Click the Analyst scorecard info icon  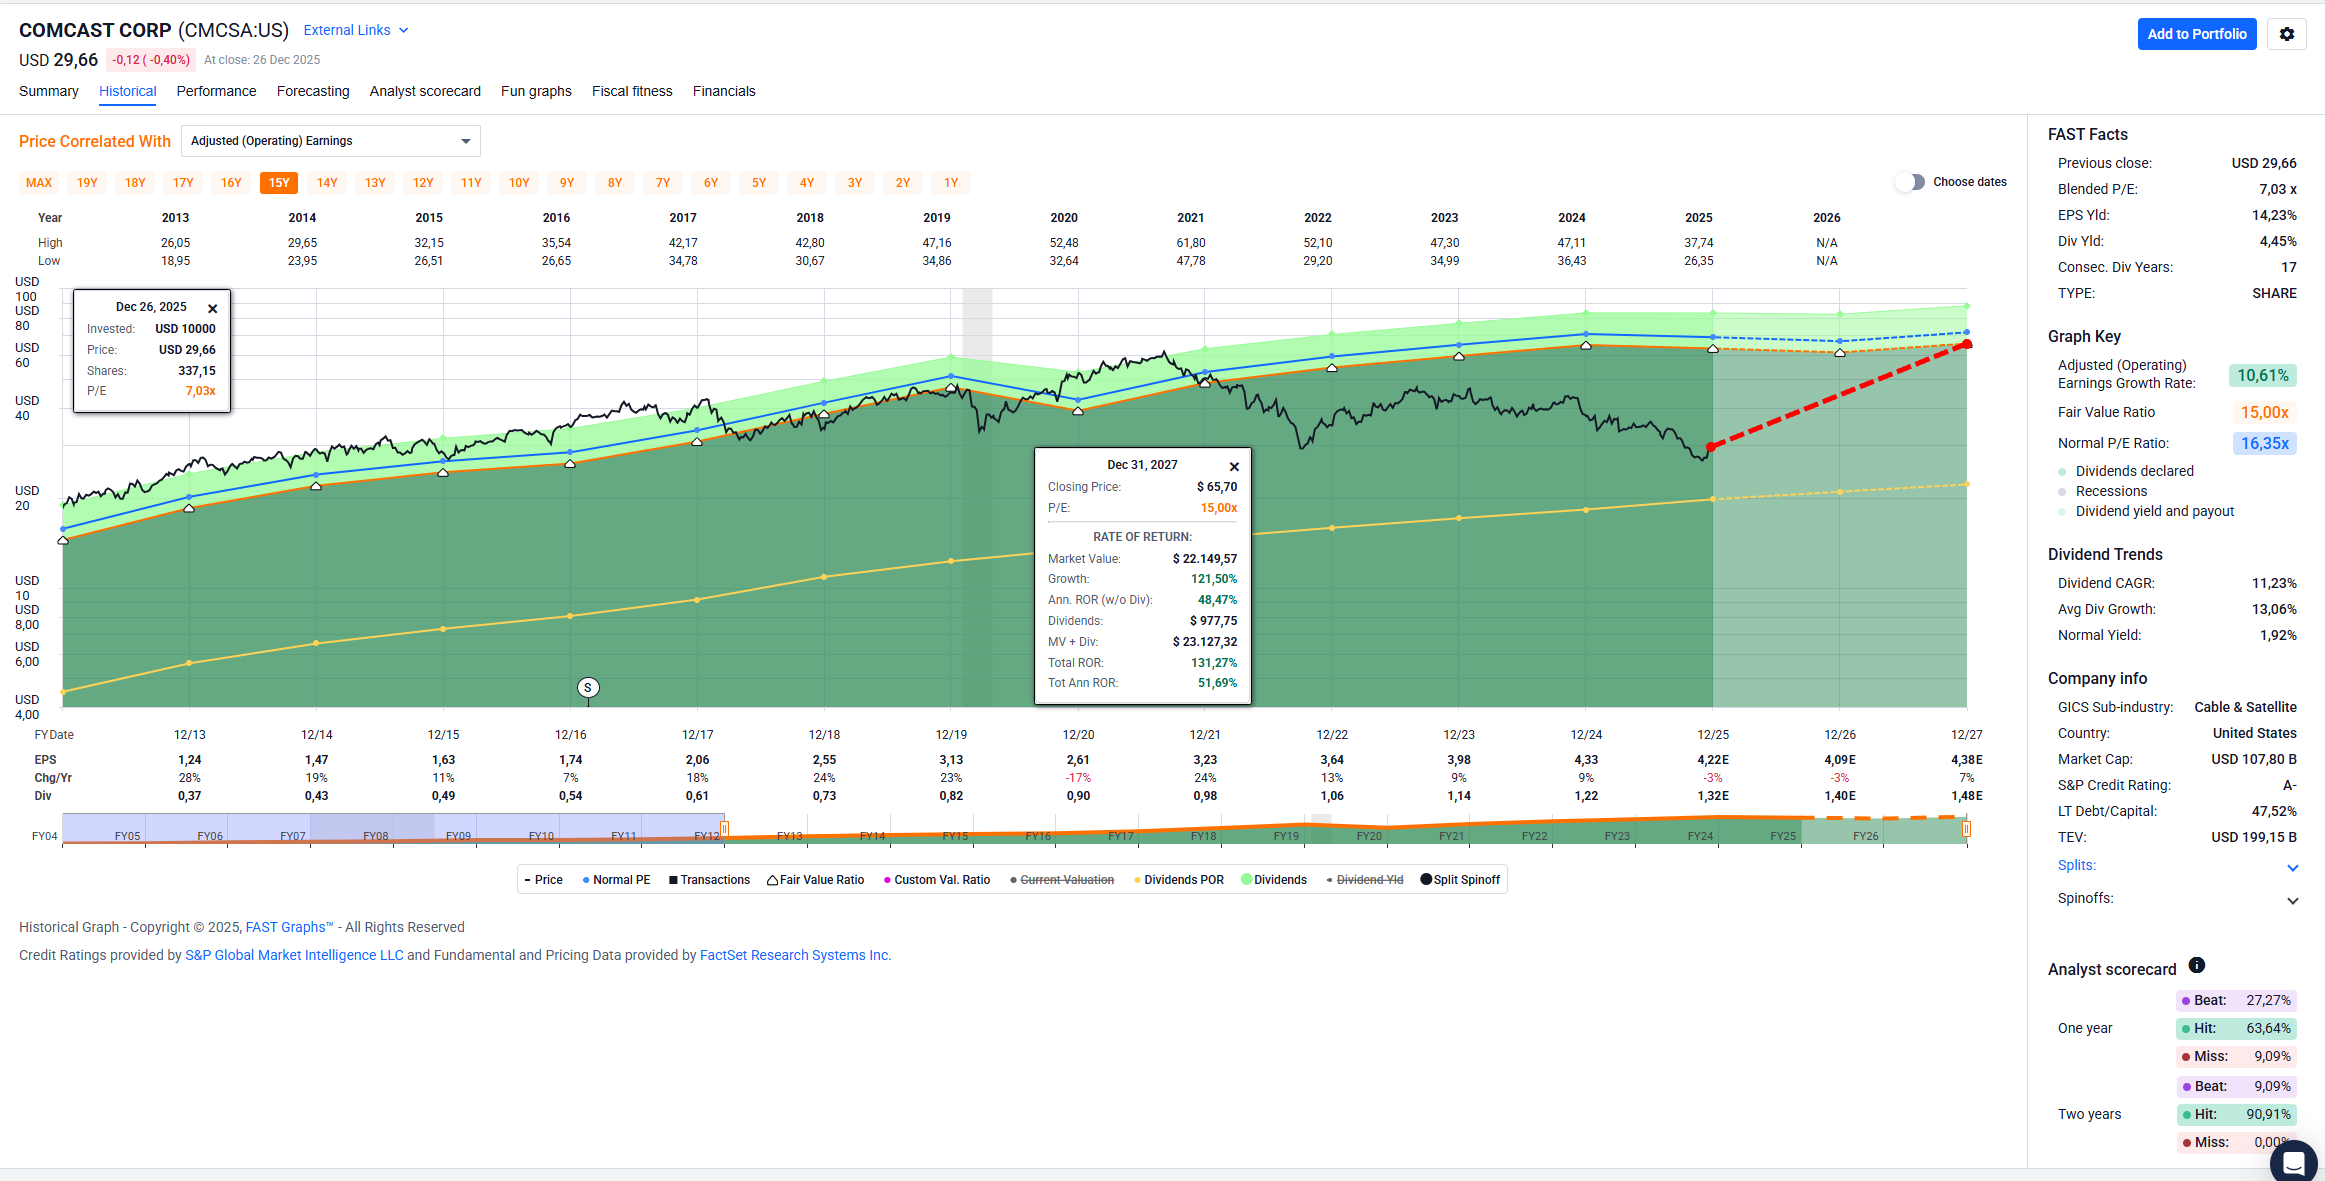(2196, 966)
